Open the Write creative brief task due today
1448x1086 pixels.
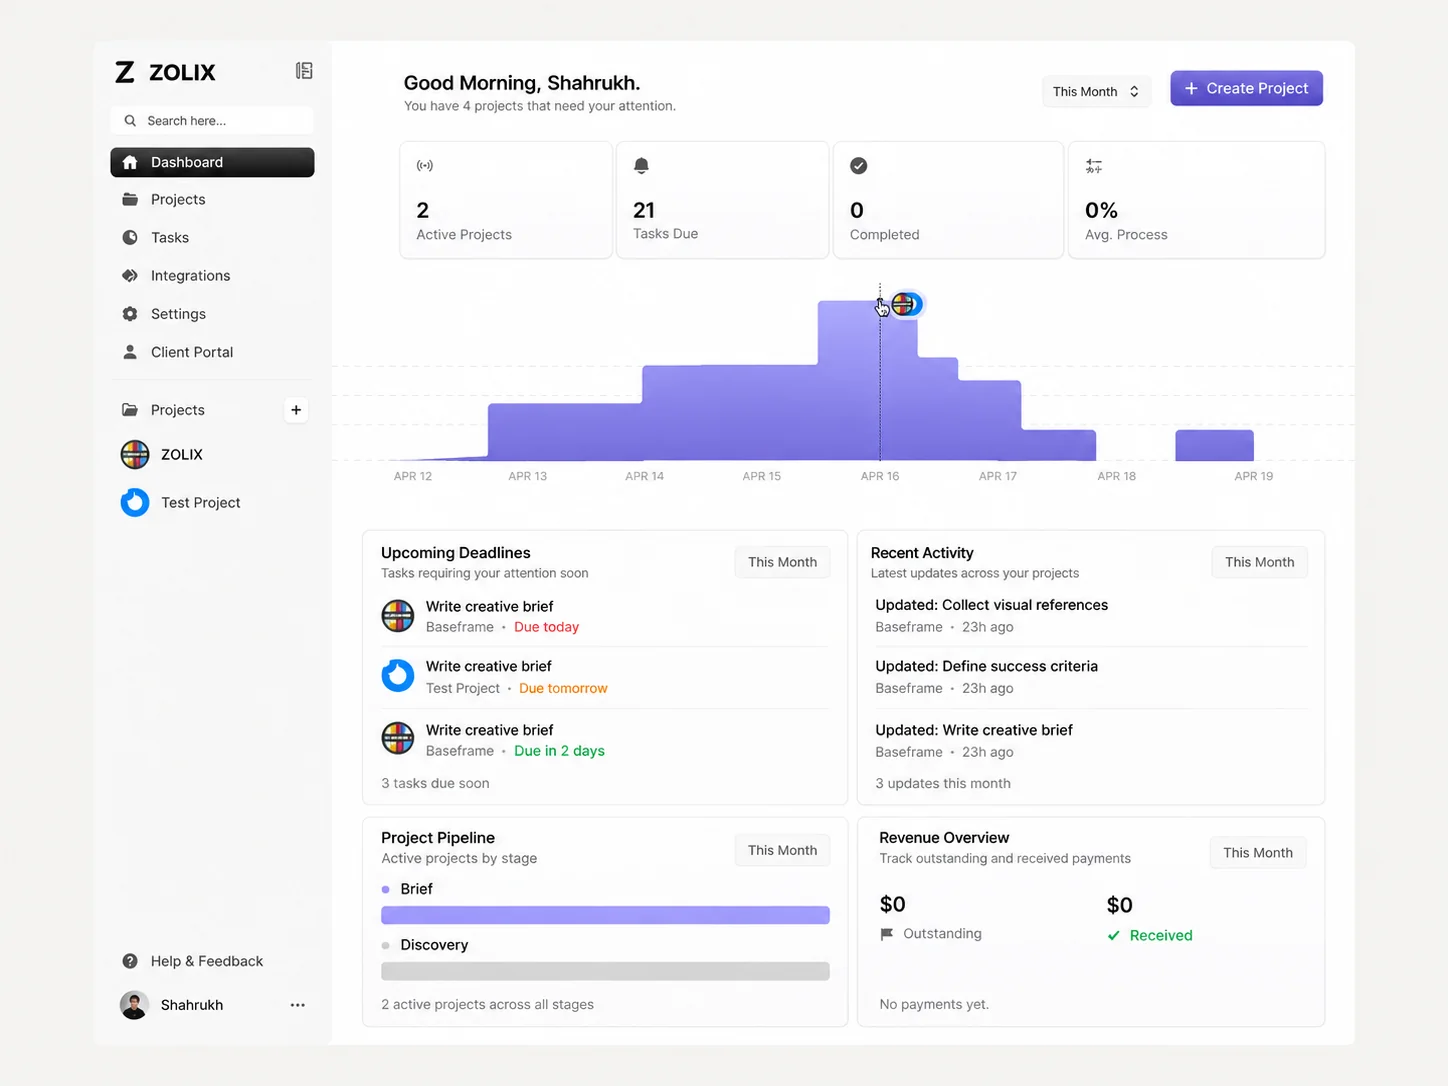[x=605, y=616]
